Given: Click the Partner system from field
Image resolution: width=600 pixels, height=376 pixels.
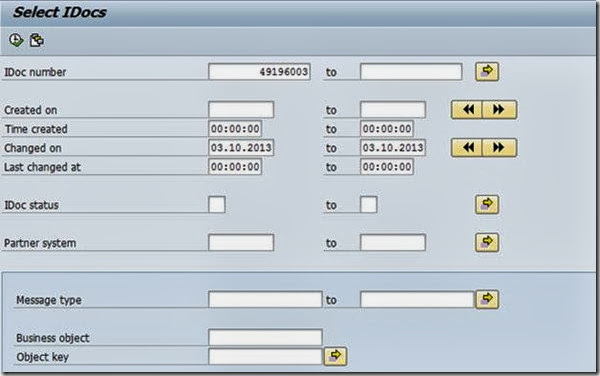Looking at the screenshot, I should tap(241, 243).
